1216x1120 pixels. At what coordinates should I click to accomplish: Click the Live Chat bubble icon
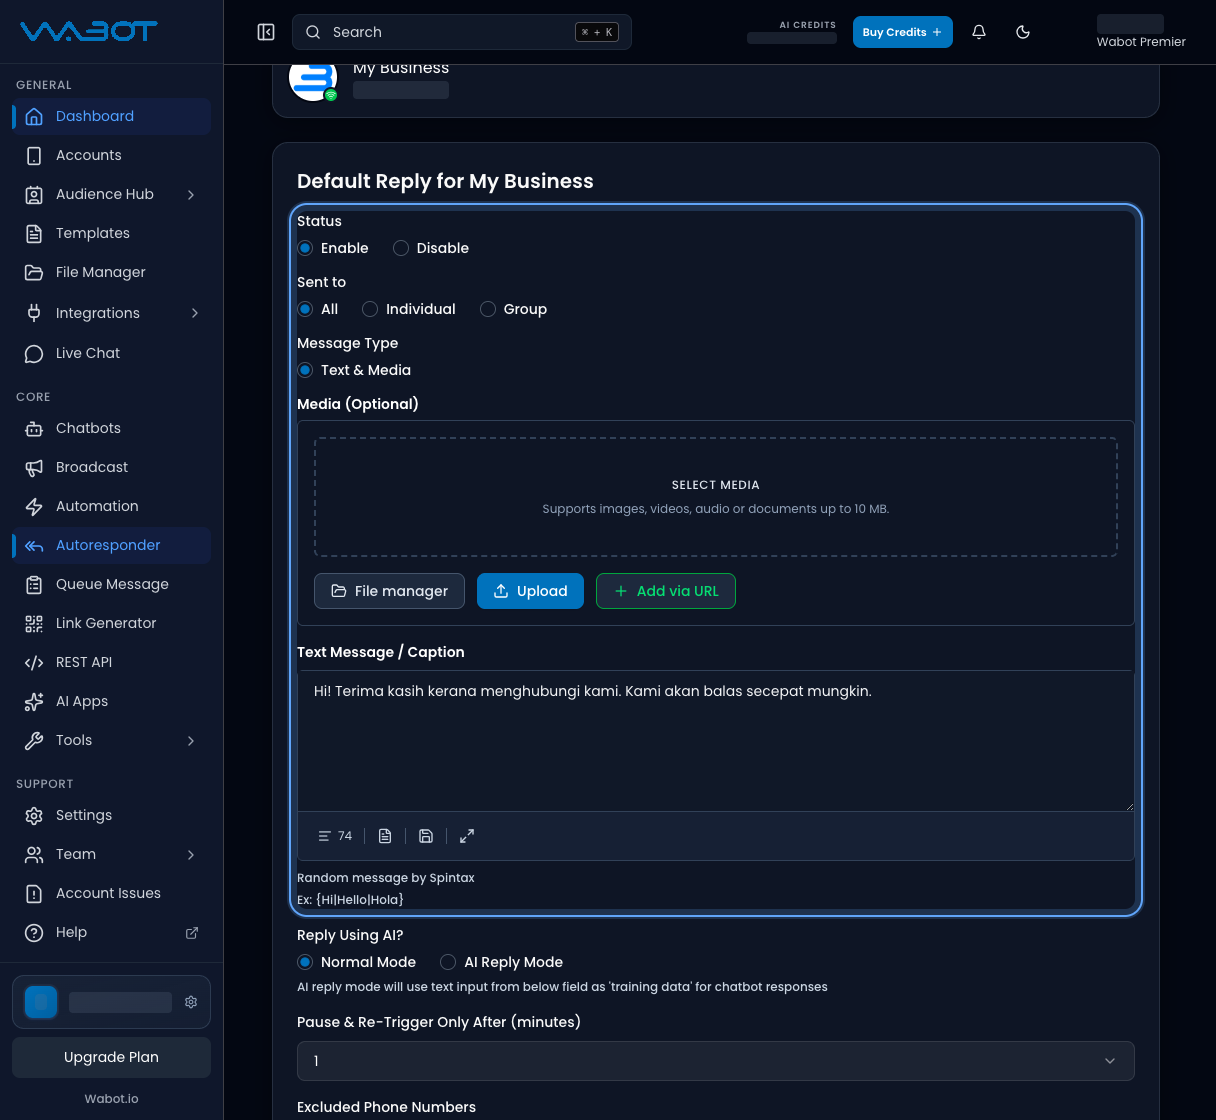tap(34, 354)
